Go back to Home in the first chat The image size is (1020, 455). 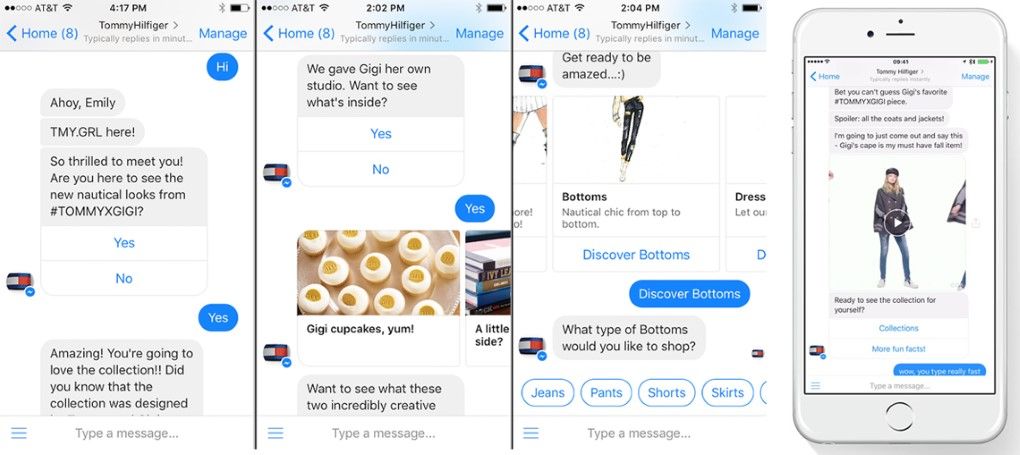[42, 33]
